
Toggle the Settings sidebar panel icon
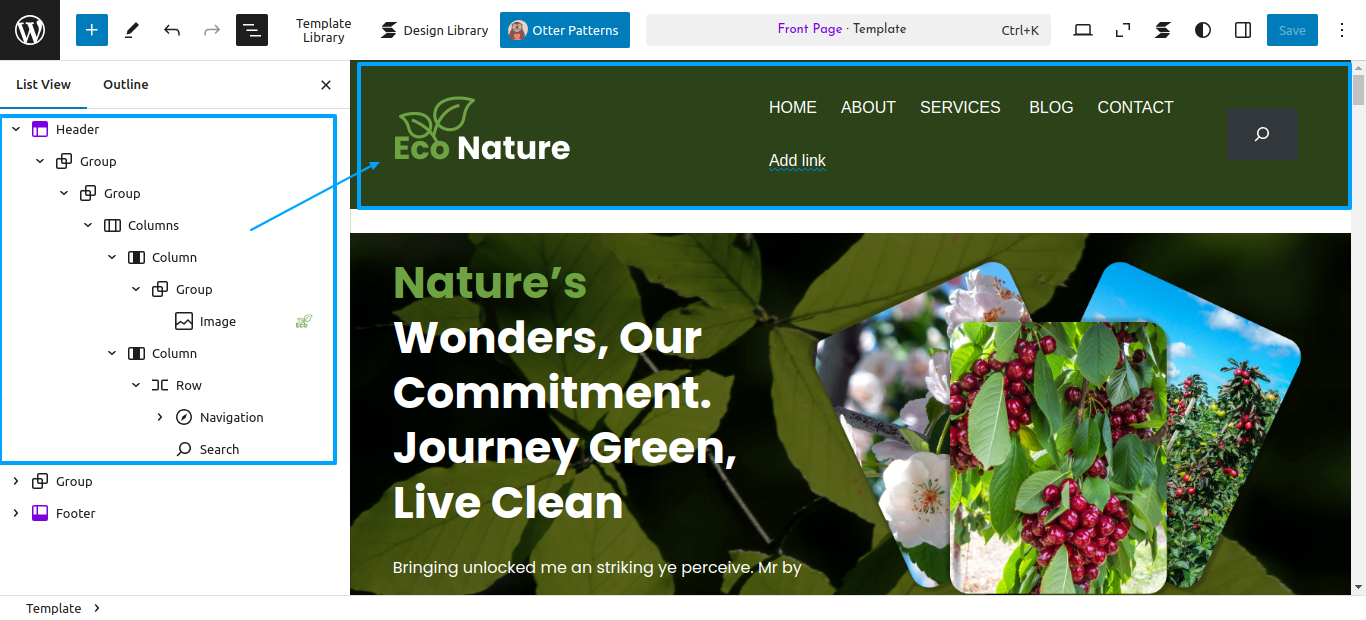(x=1243, y=30)
